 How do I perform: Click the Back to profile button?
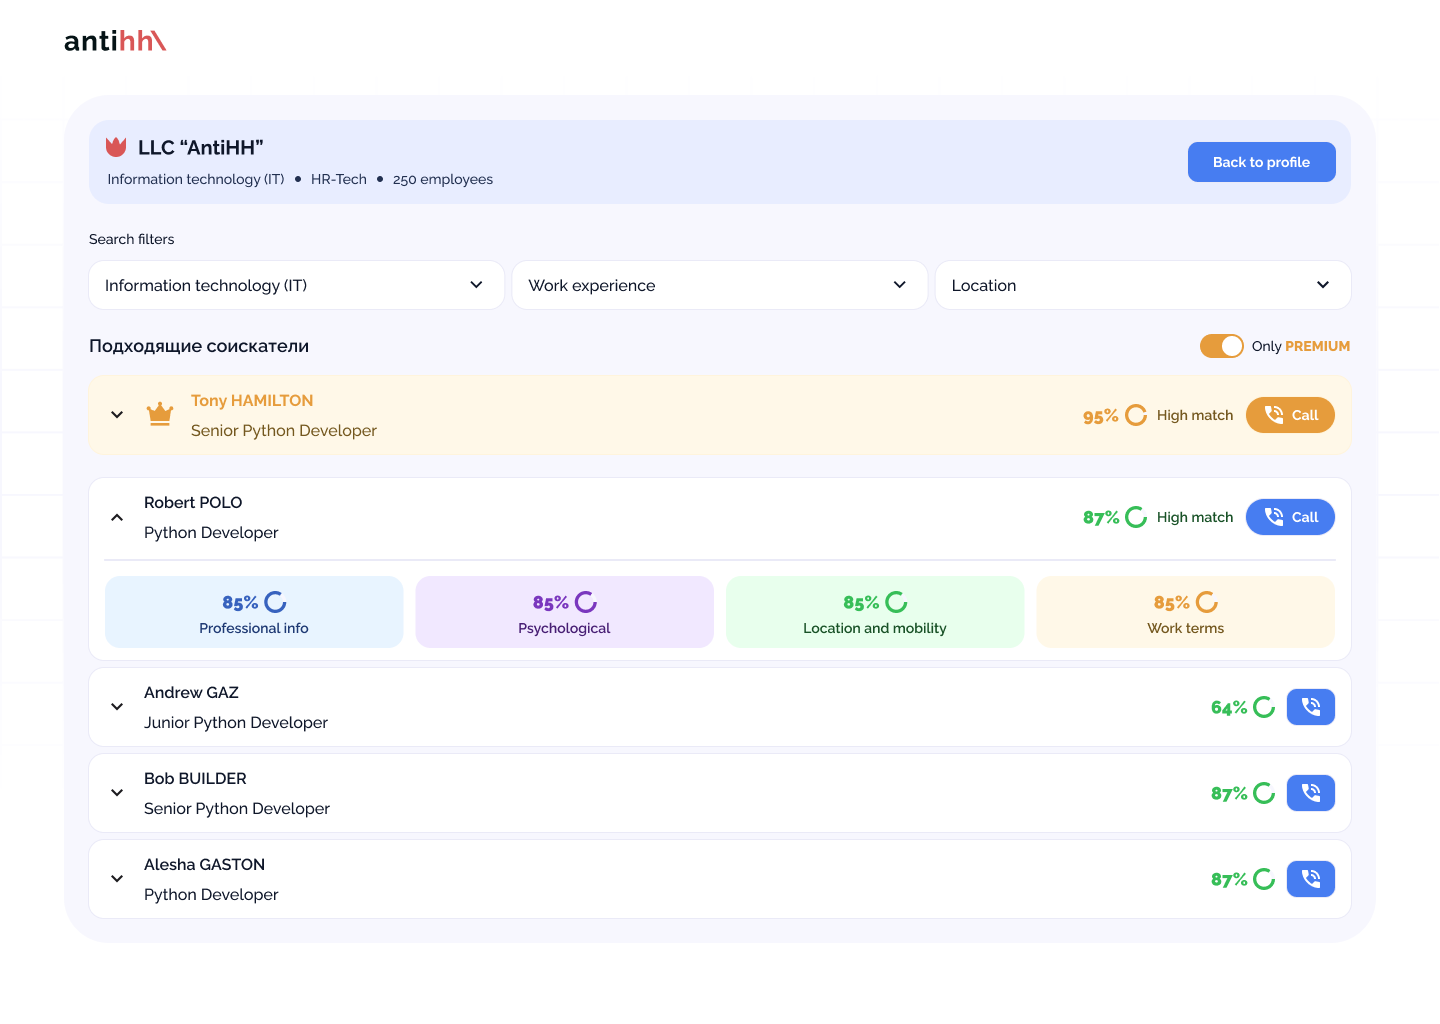(x=1261, y=162)
